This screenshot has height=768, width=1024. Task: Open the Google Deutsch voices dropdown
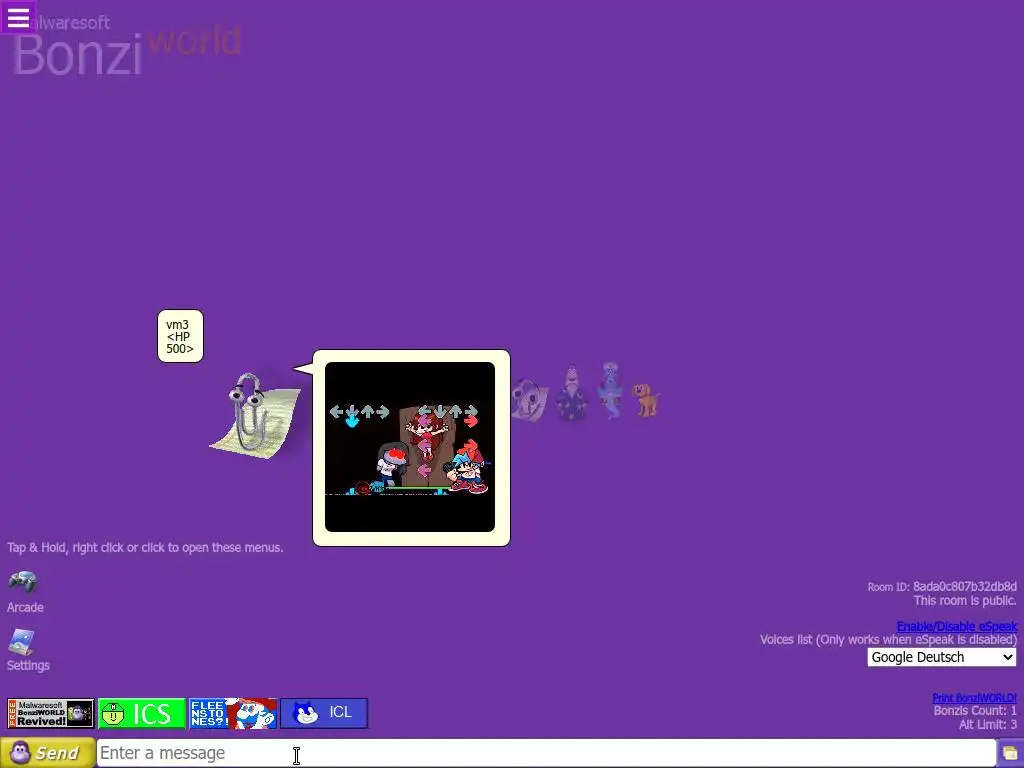pos(942,657)
